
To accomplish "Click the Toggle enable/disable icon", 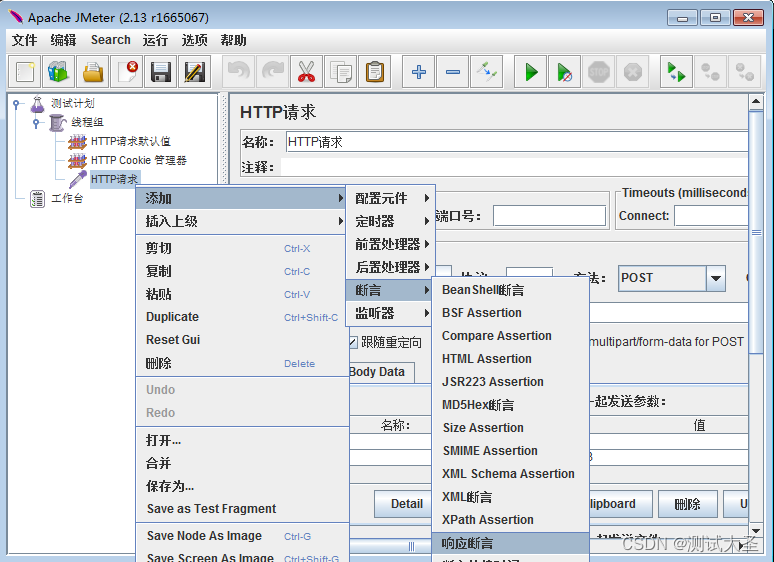I will 487,72.
